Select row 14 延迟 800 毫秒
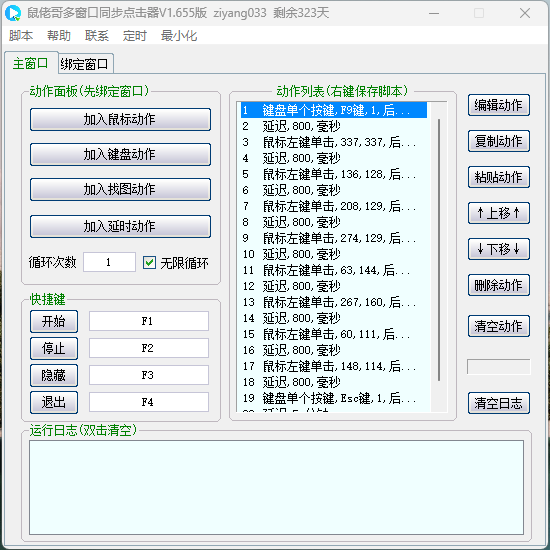Image resolution: width=550 pixels, height=550 pixels. click(334, 318)
